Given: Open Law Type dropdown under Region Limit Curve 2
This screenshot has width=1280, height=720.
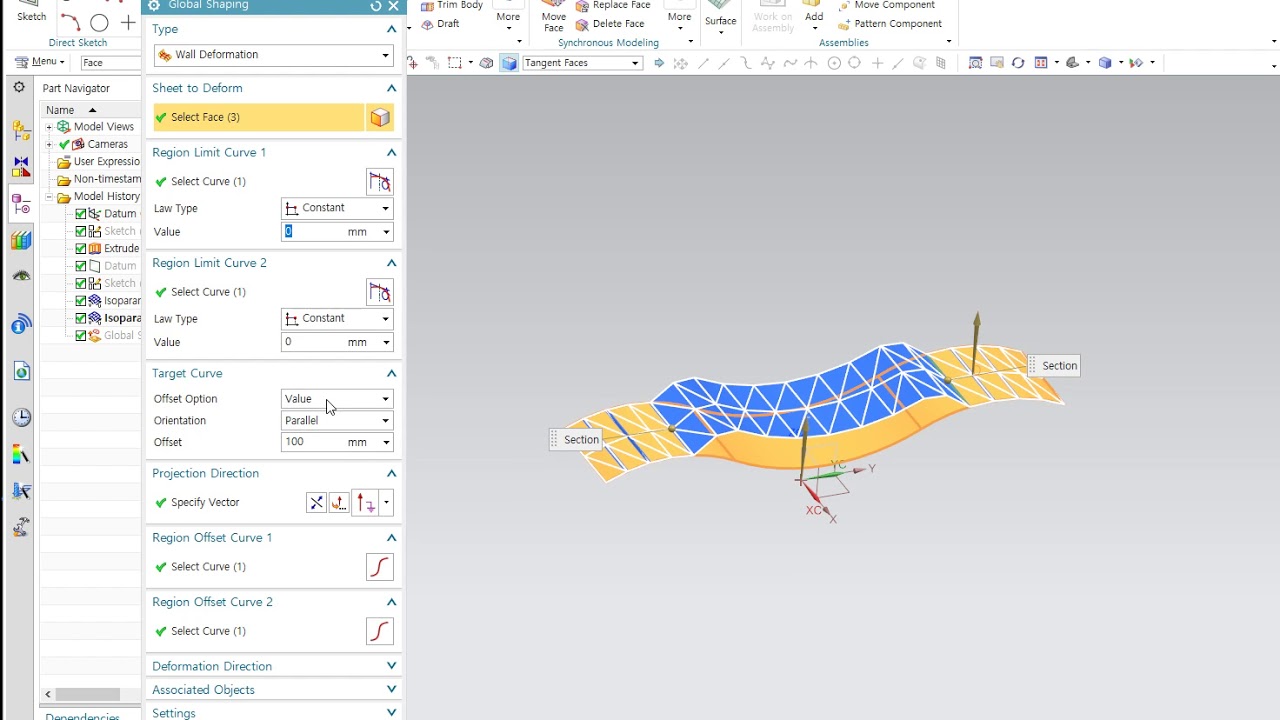Looking at the screenshot, I should 337,318.
